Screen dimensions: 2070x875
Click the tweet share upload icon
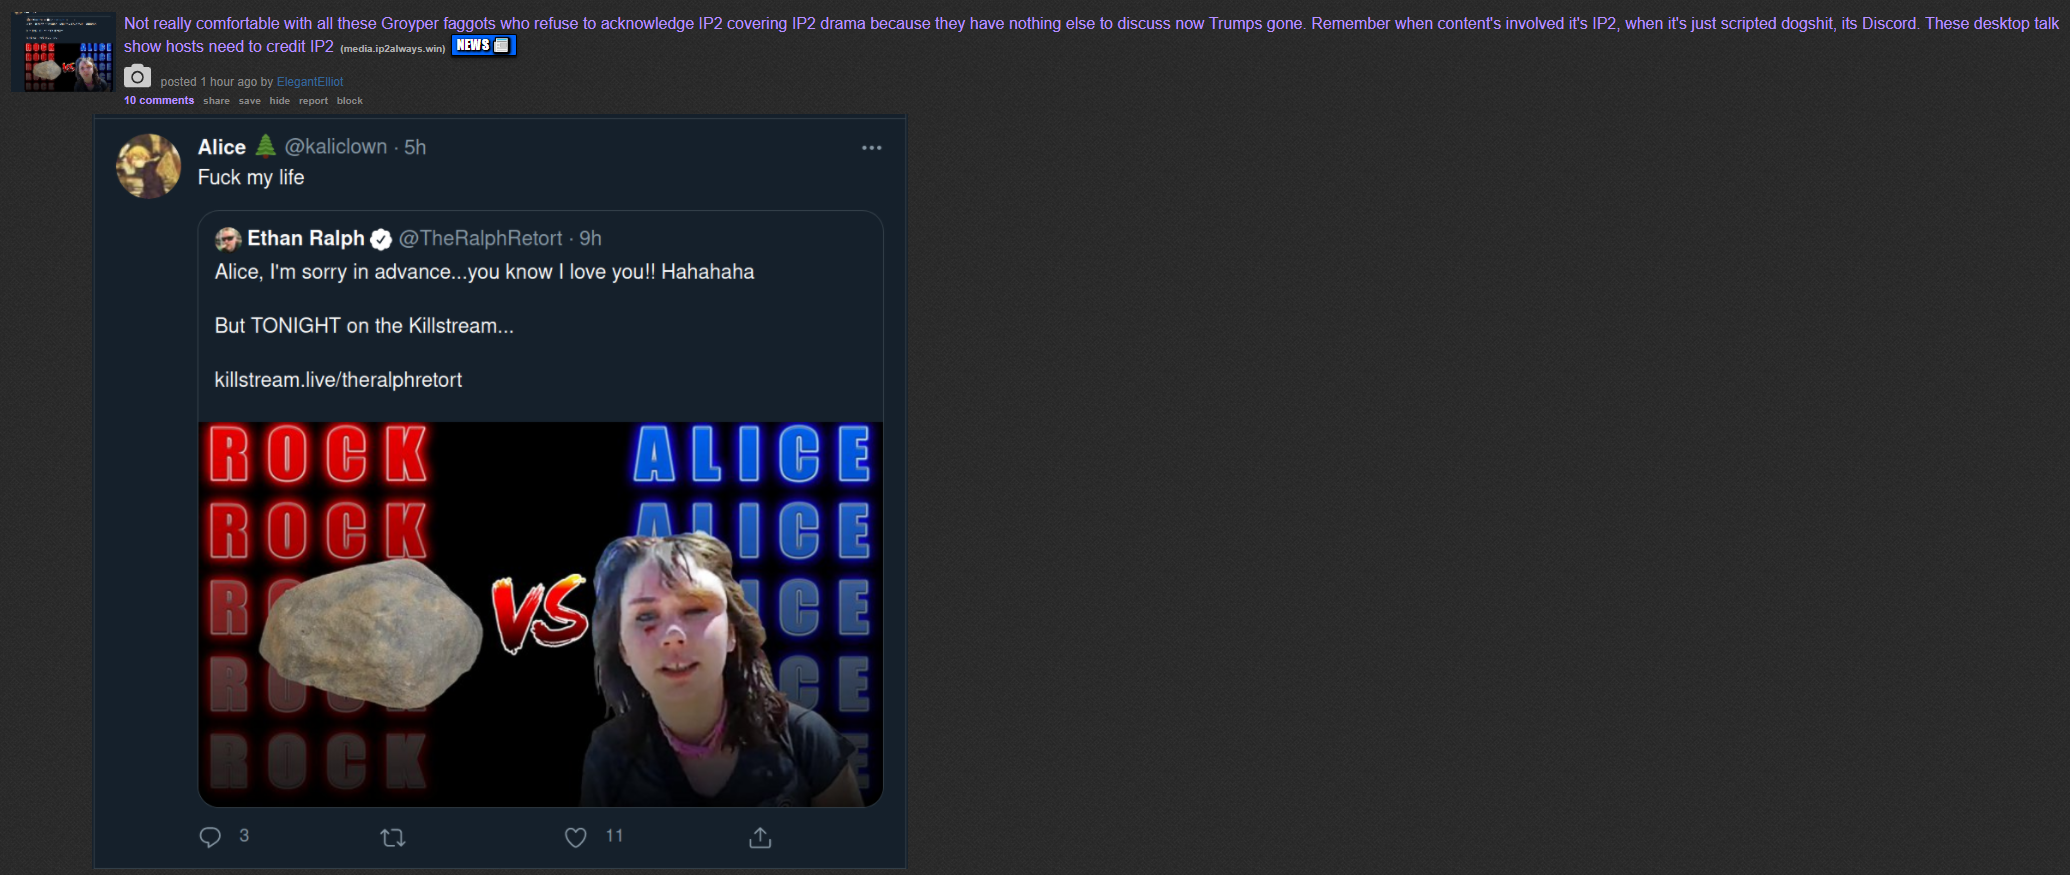[x=760, y=837]
